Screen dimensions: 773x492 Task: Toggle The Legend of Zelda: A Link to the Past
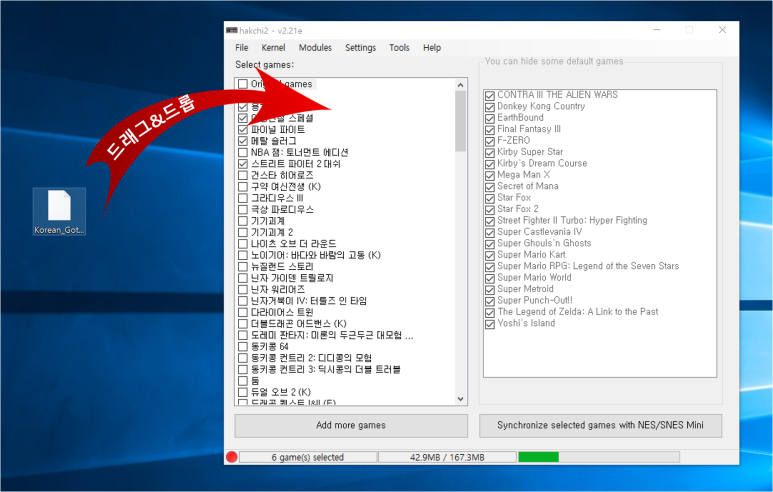[x=490, y=313]
